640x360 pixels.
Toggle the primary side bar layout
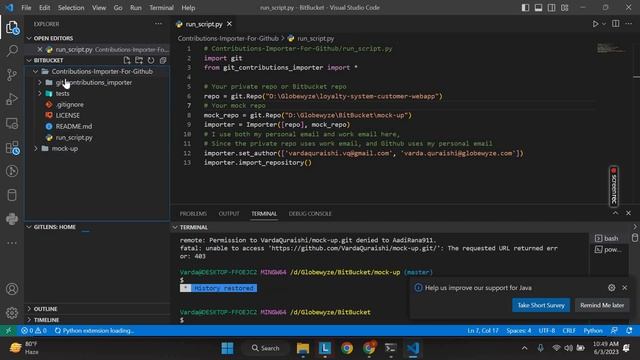[525, 8]
